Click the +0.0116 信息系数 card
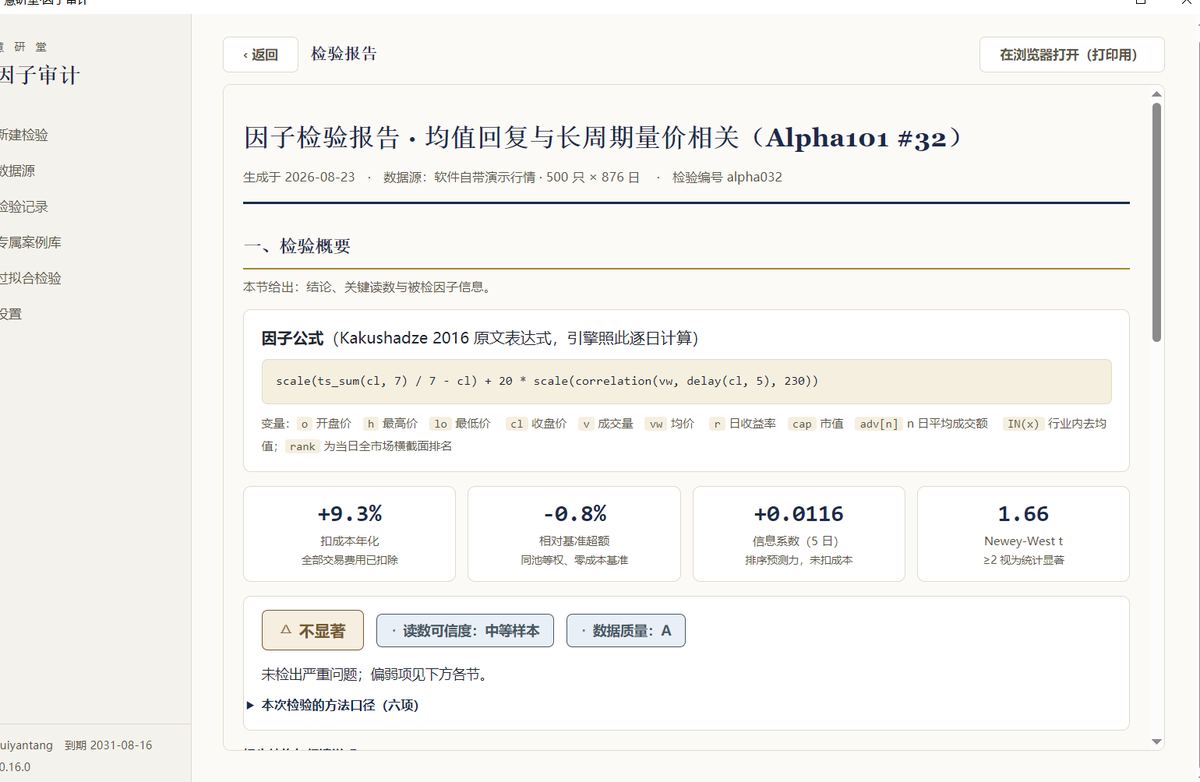The width and height of the screenshot is (1200, 782). pyautogui.click(x=799, y=534)
